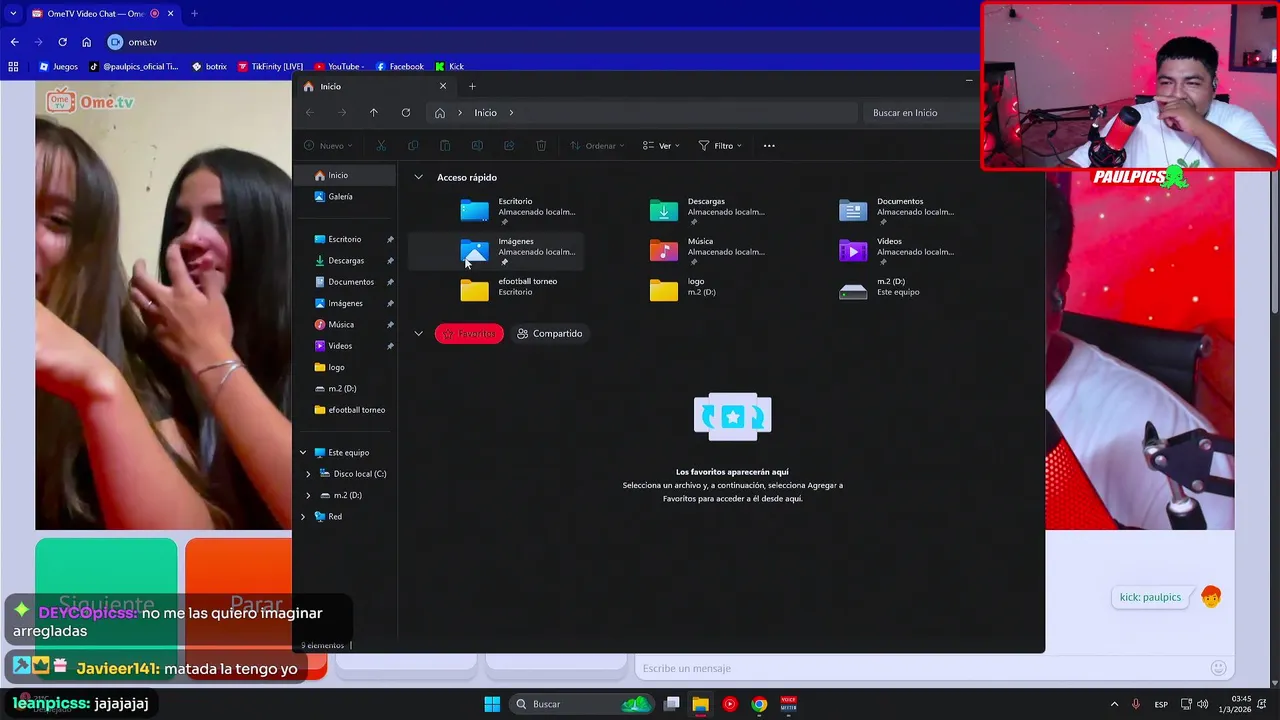Open the Filtro filter dropdown
1280x720 pixels.
(x=720, y=146)
